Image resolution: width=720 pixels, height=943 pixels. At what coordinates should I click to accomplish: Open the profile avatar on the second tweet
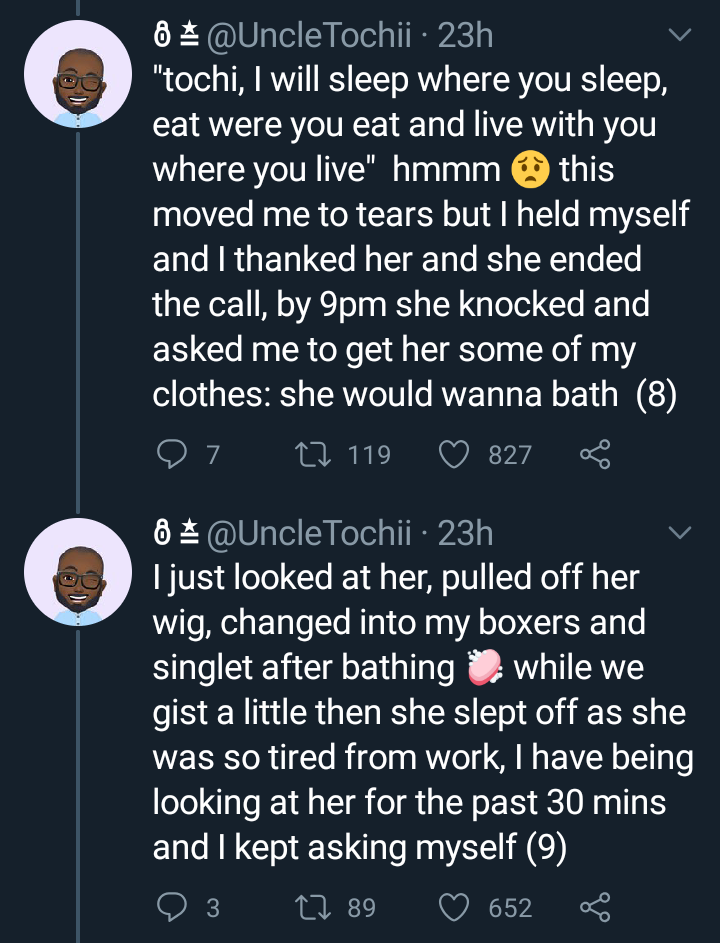pos(78,572)
